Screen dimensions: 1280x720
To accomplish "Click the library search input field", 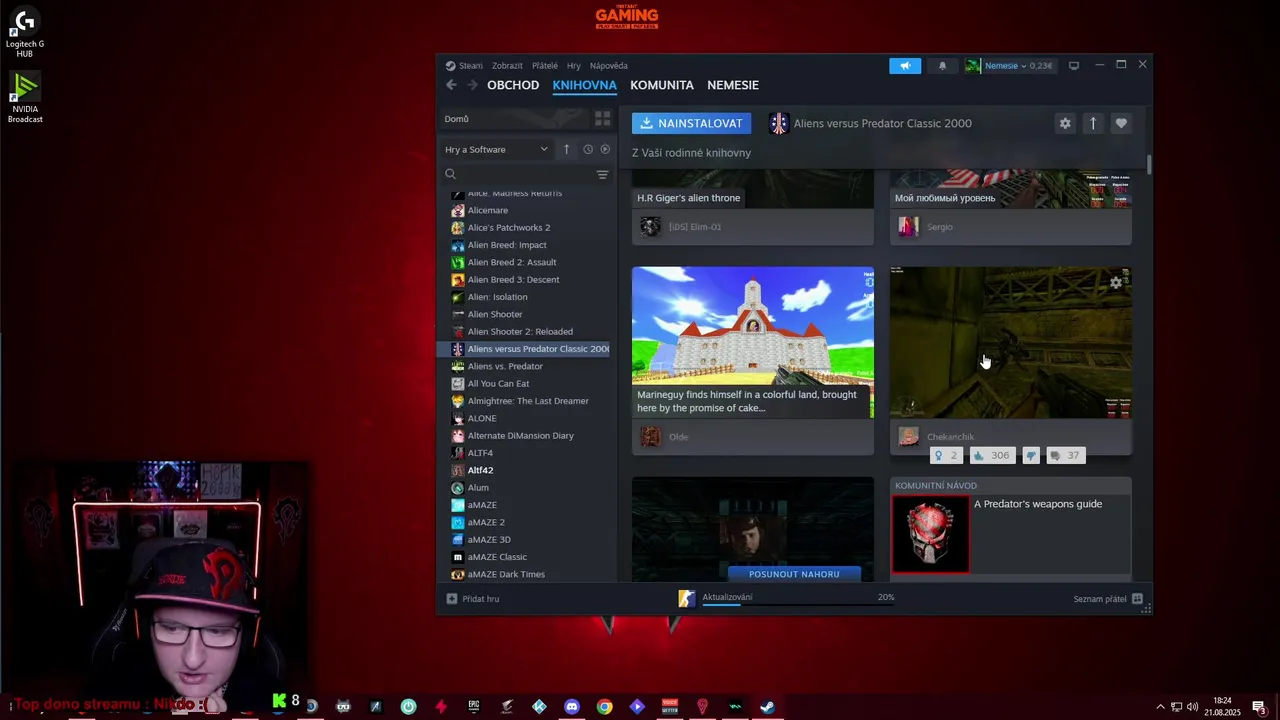I will (526, 174).
